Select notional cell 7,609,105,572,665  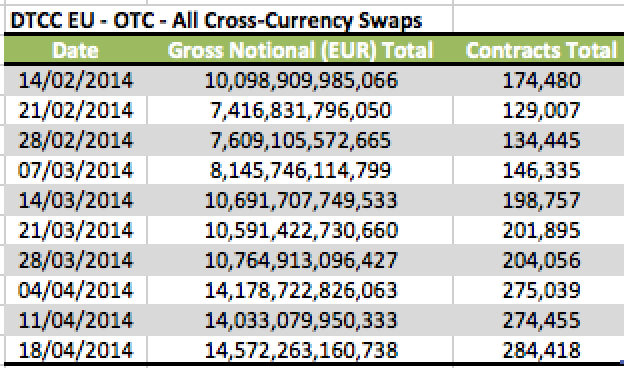301,140
